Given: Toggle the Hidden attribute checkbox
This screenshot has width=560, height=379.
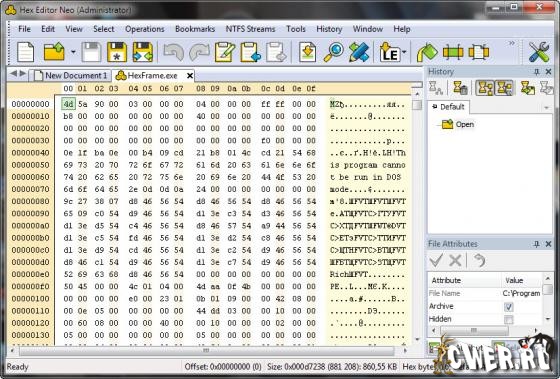Looking at the screenshot, I should 509,319.
